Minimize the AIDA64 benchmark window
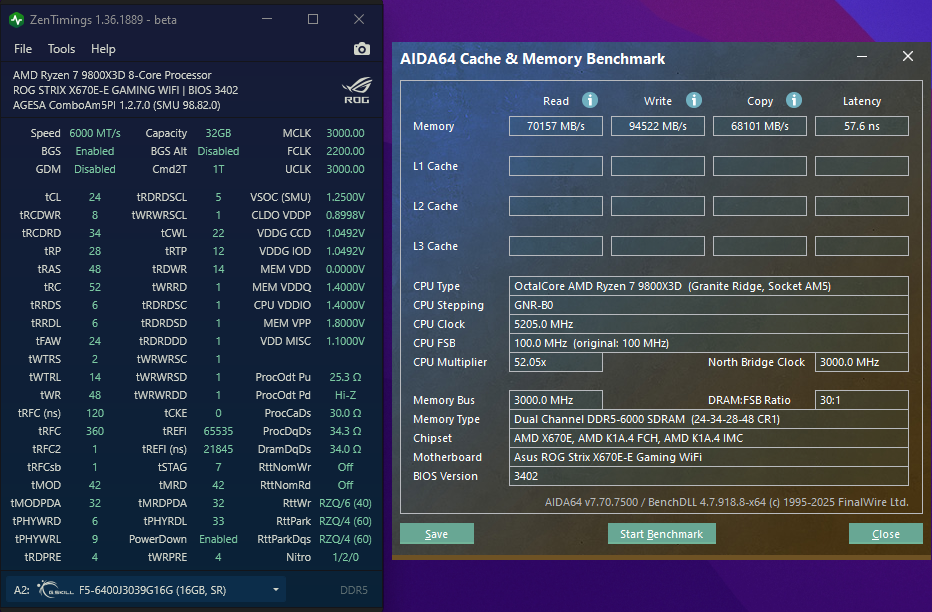 click(862, 56)
